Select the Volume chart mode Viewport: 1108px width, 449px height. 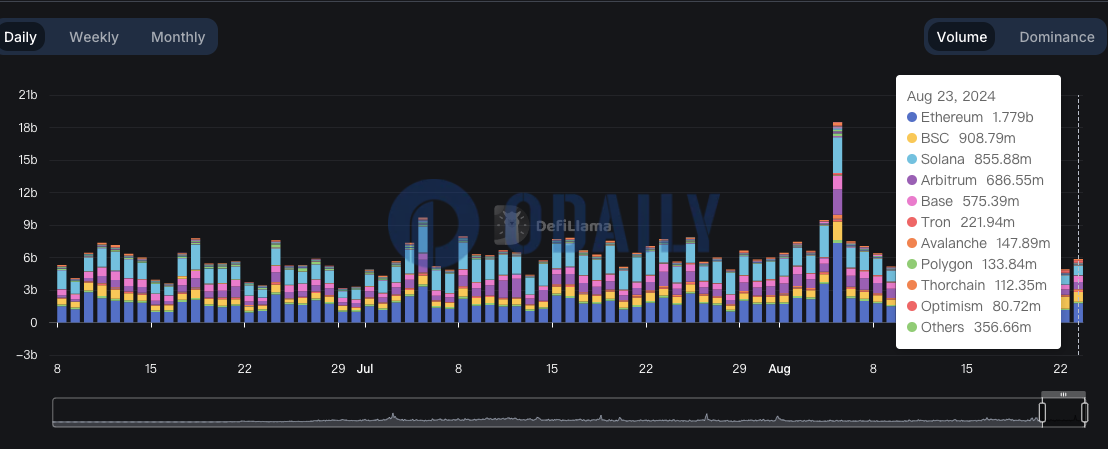pyautogui.click(x=962, y=37)
